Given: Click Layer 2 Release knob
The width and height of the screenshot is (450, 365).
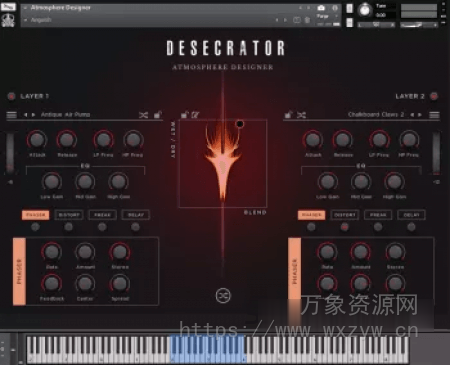Looking at the screenshot, I should tap(343, 140).
